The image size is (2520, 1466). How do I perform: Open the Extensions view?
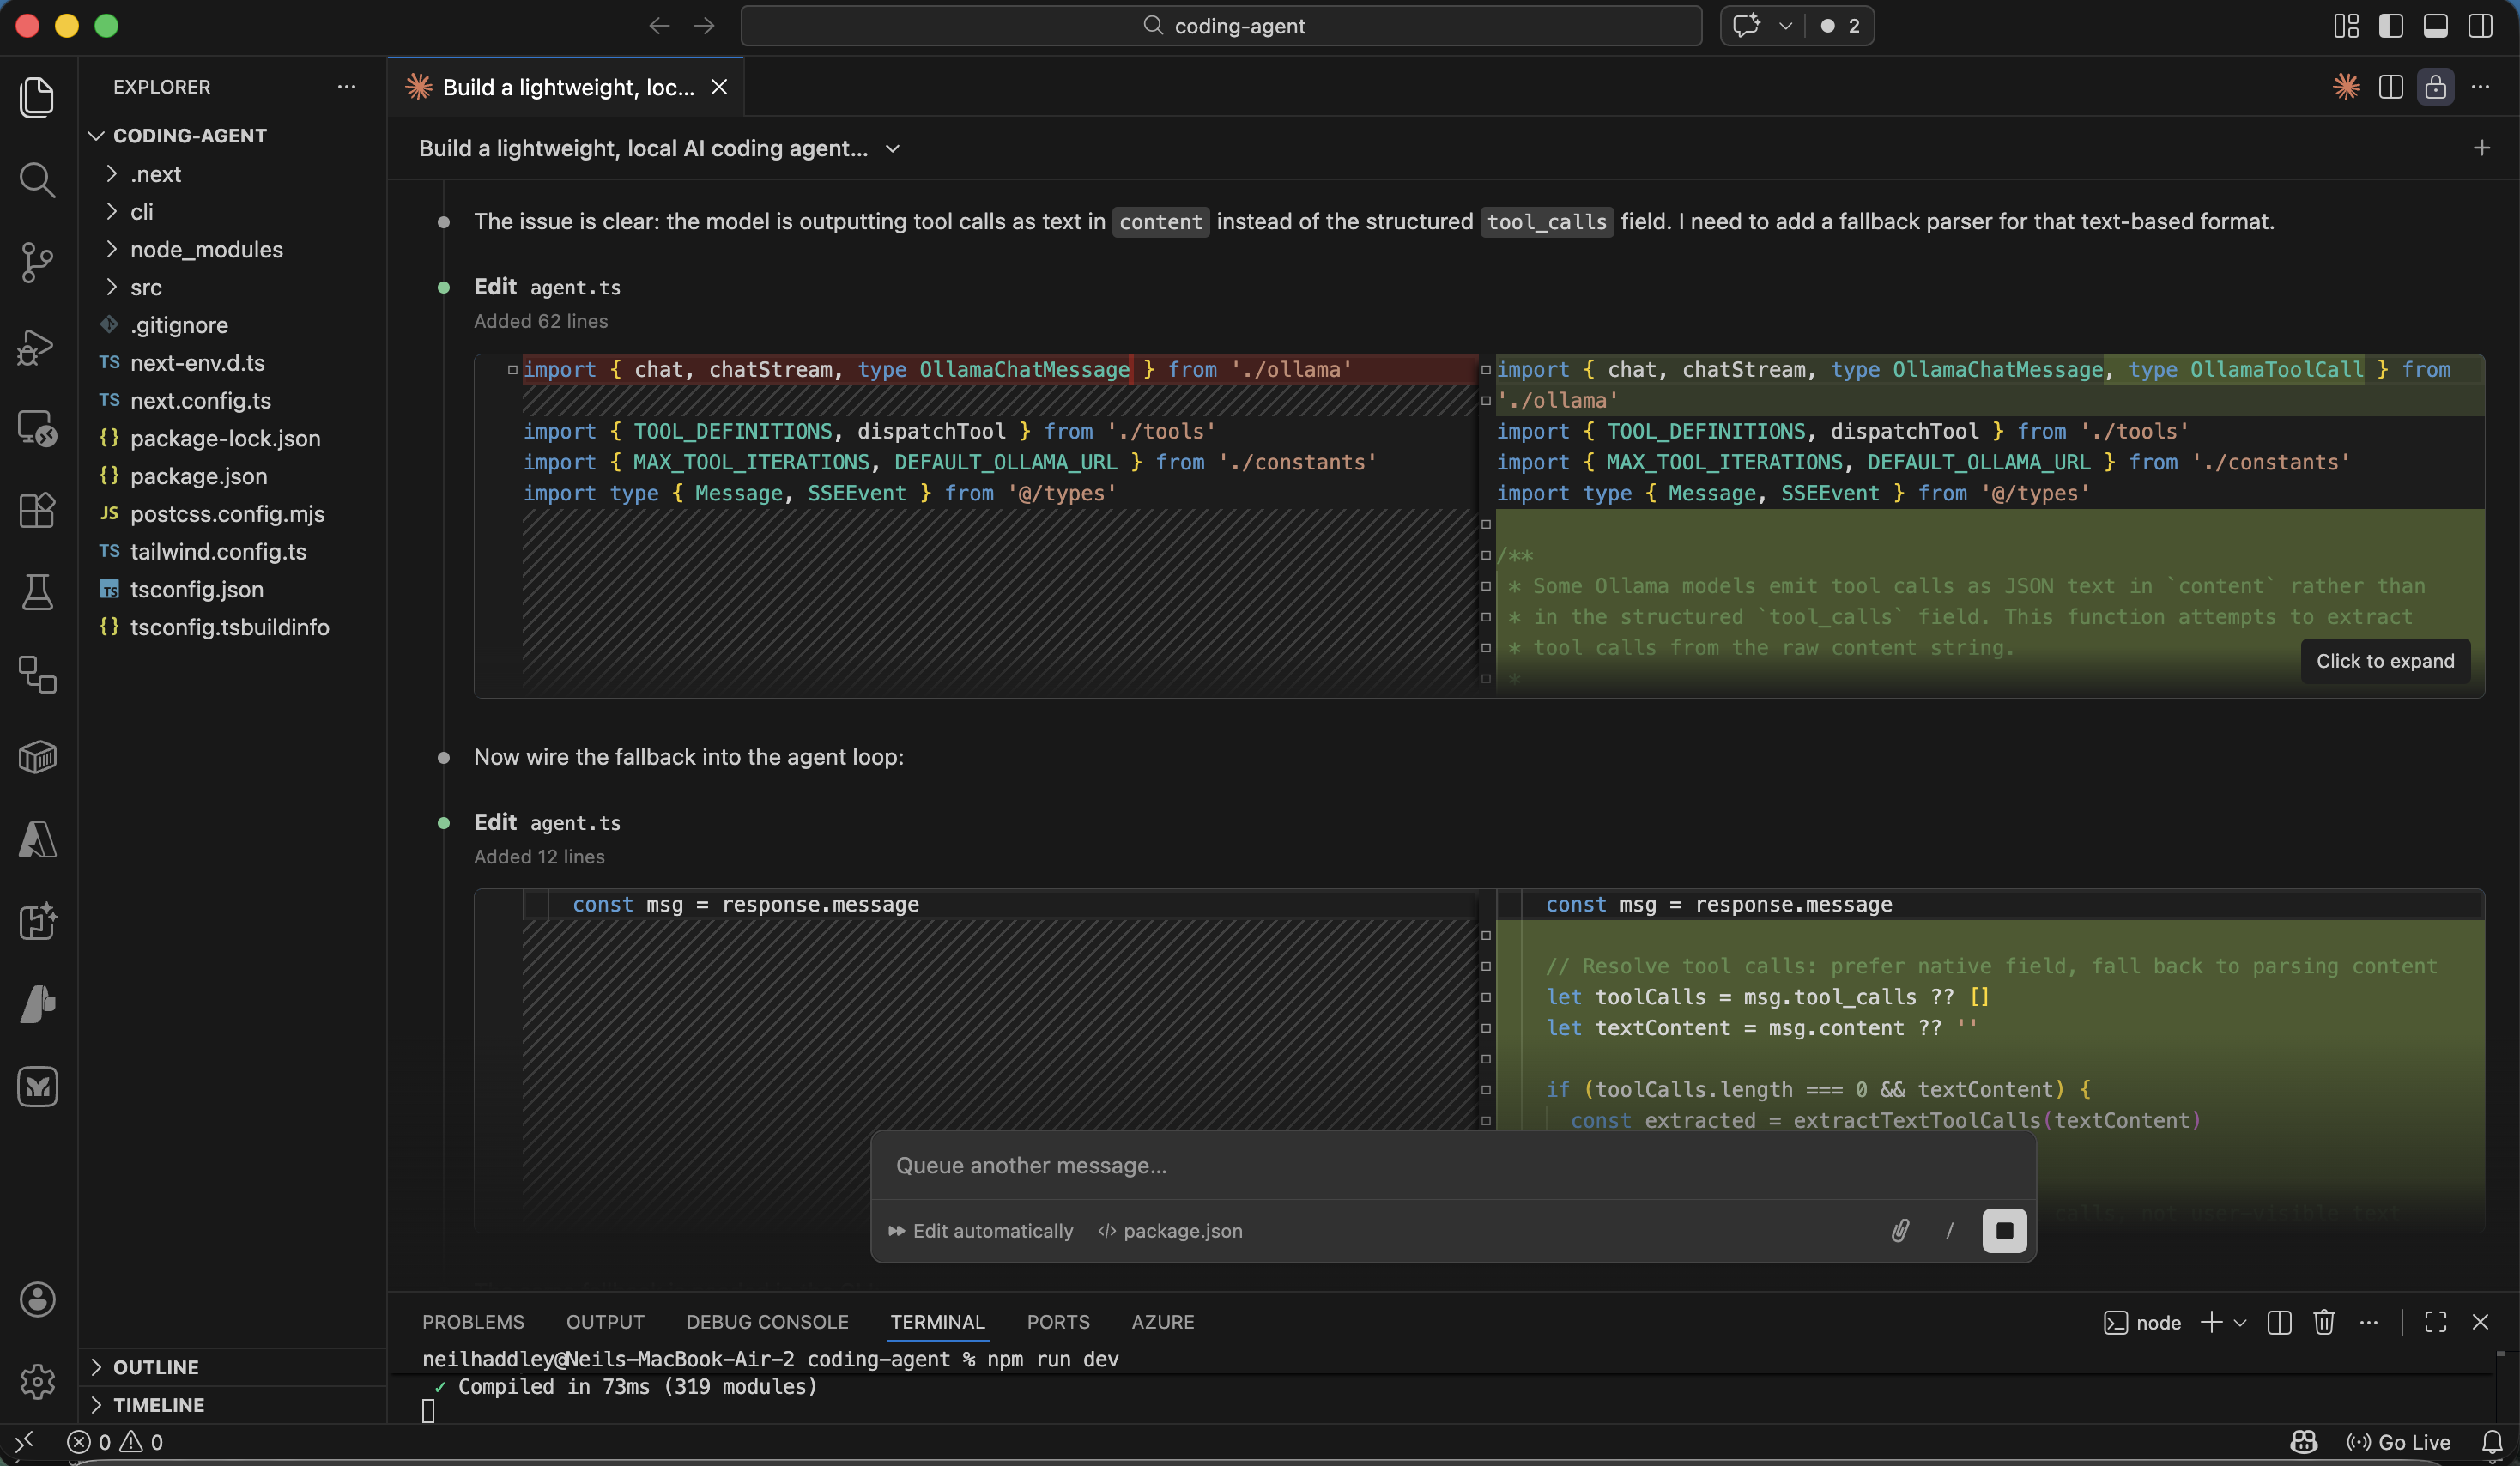pyautogui.click(x=37, y=511)
